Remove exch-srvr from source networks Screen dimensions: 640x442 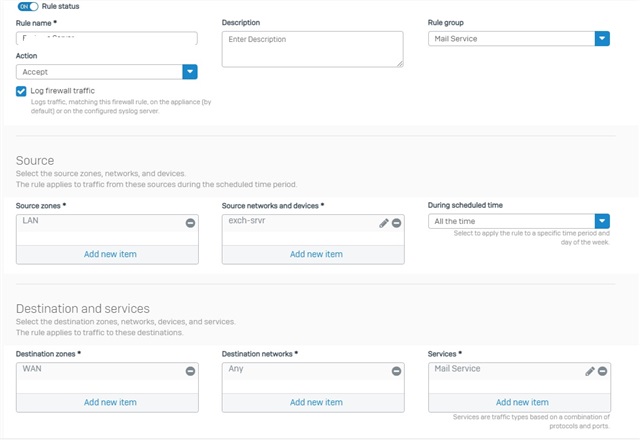396,223
